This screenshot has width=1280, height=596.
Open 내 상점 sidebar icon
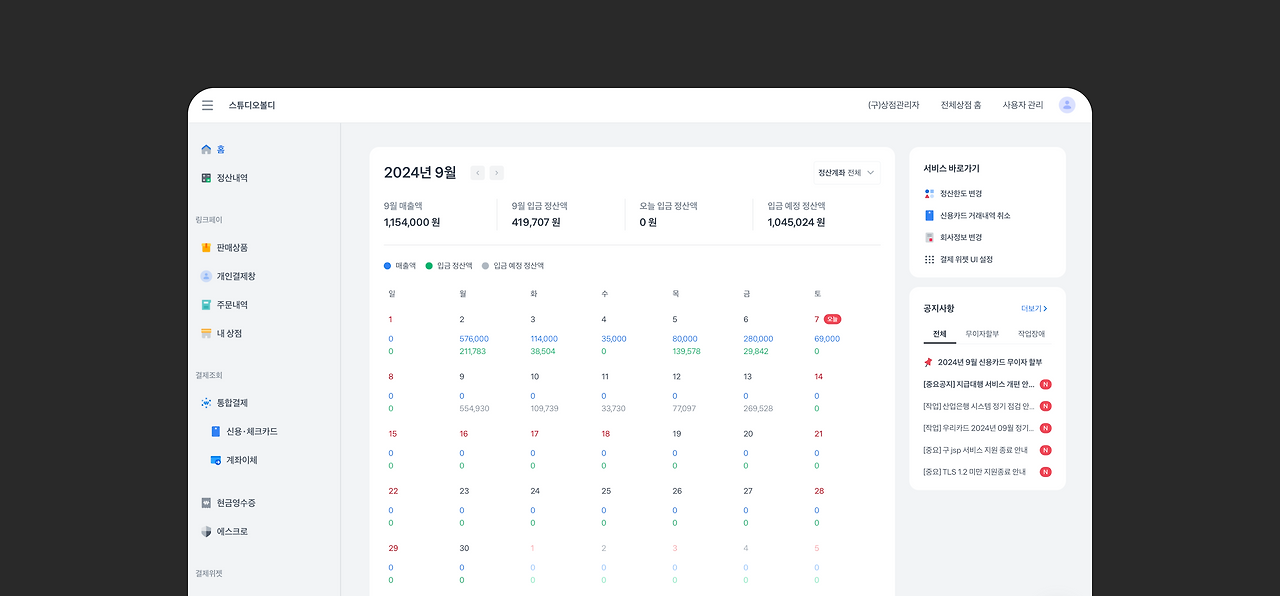(206, 333)
